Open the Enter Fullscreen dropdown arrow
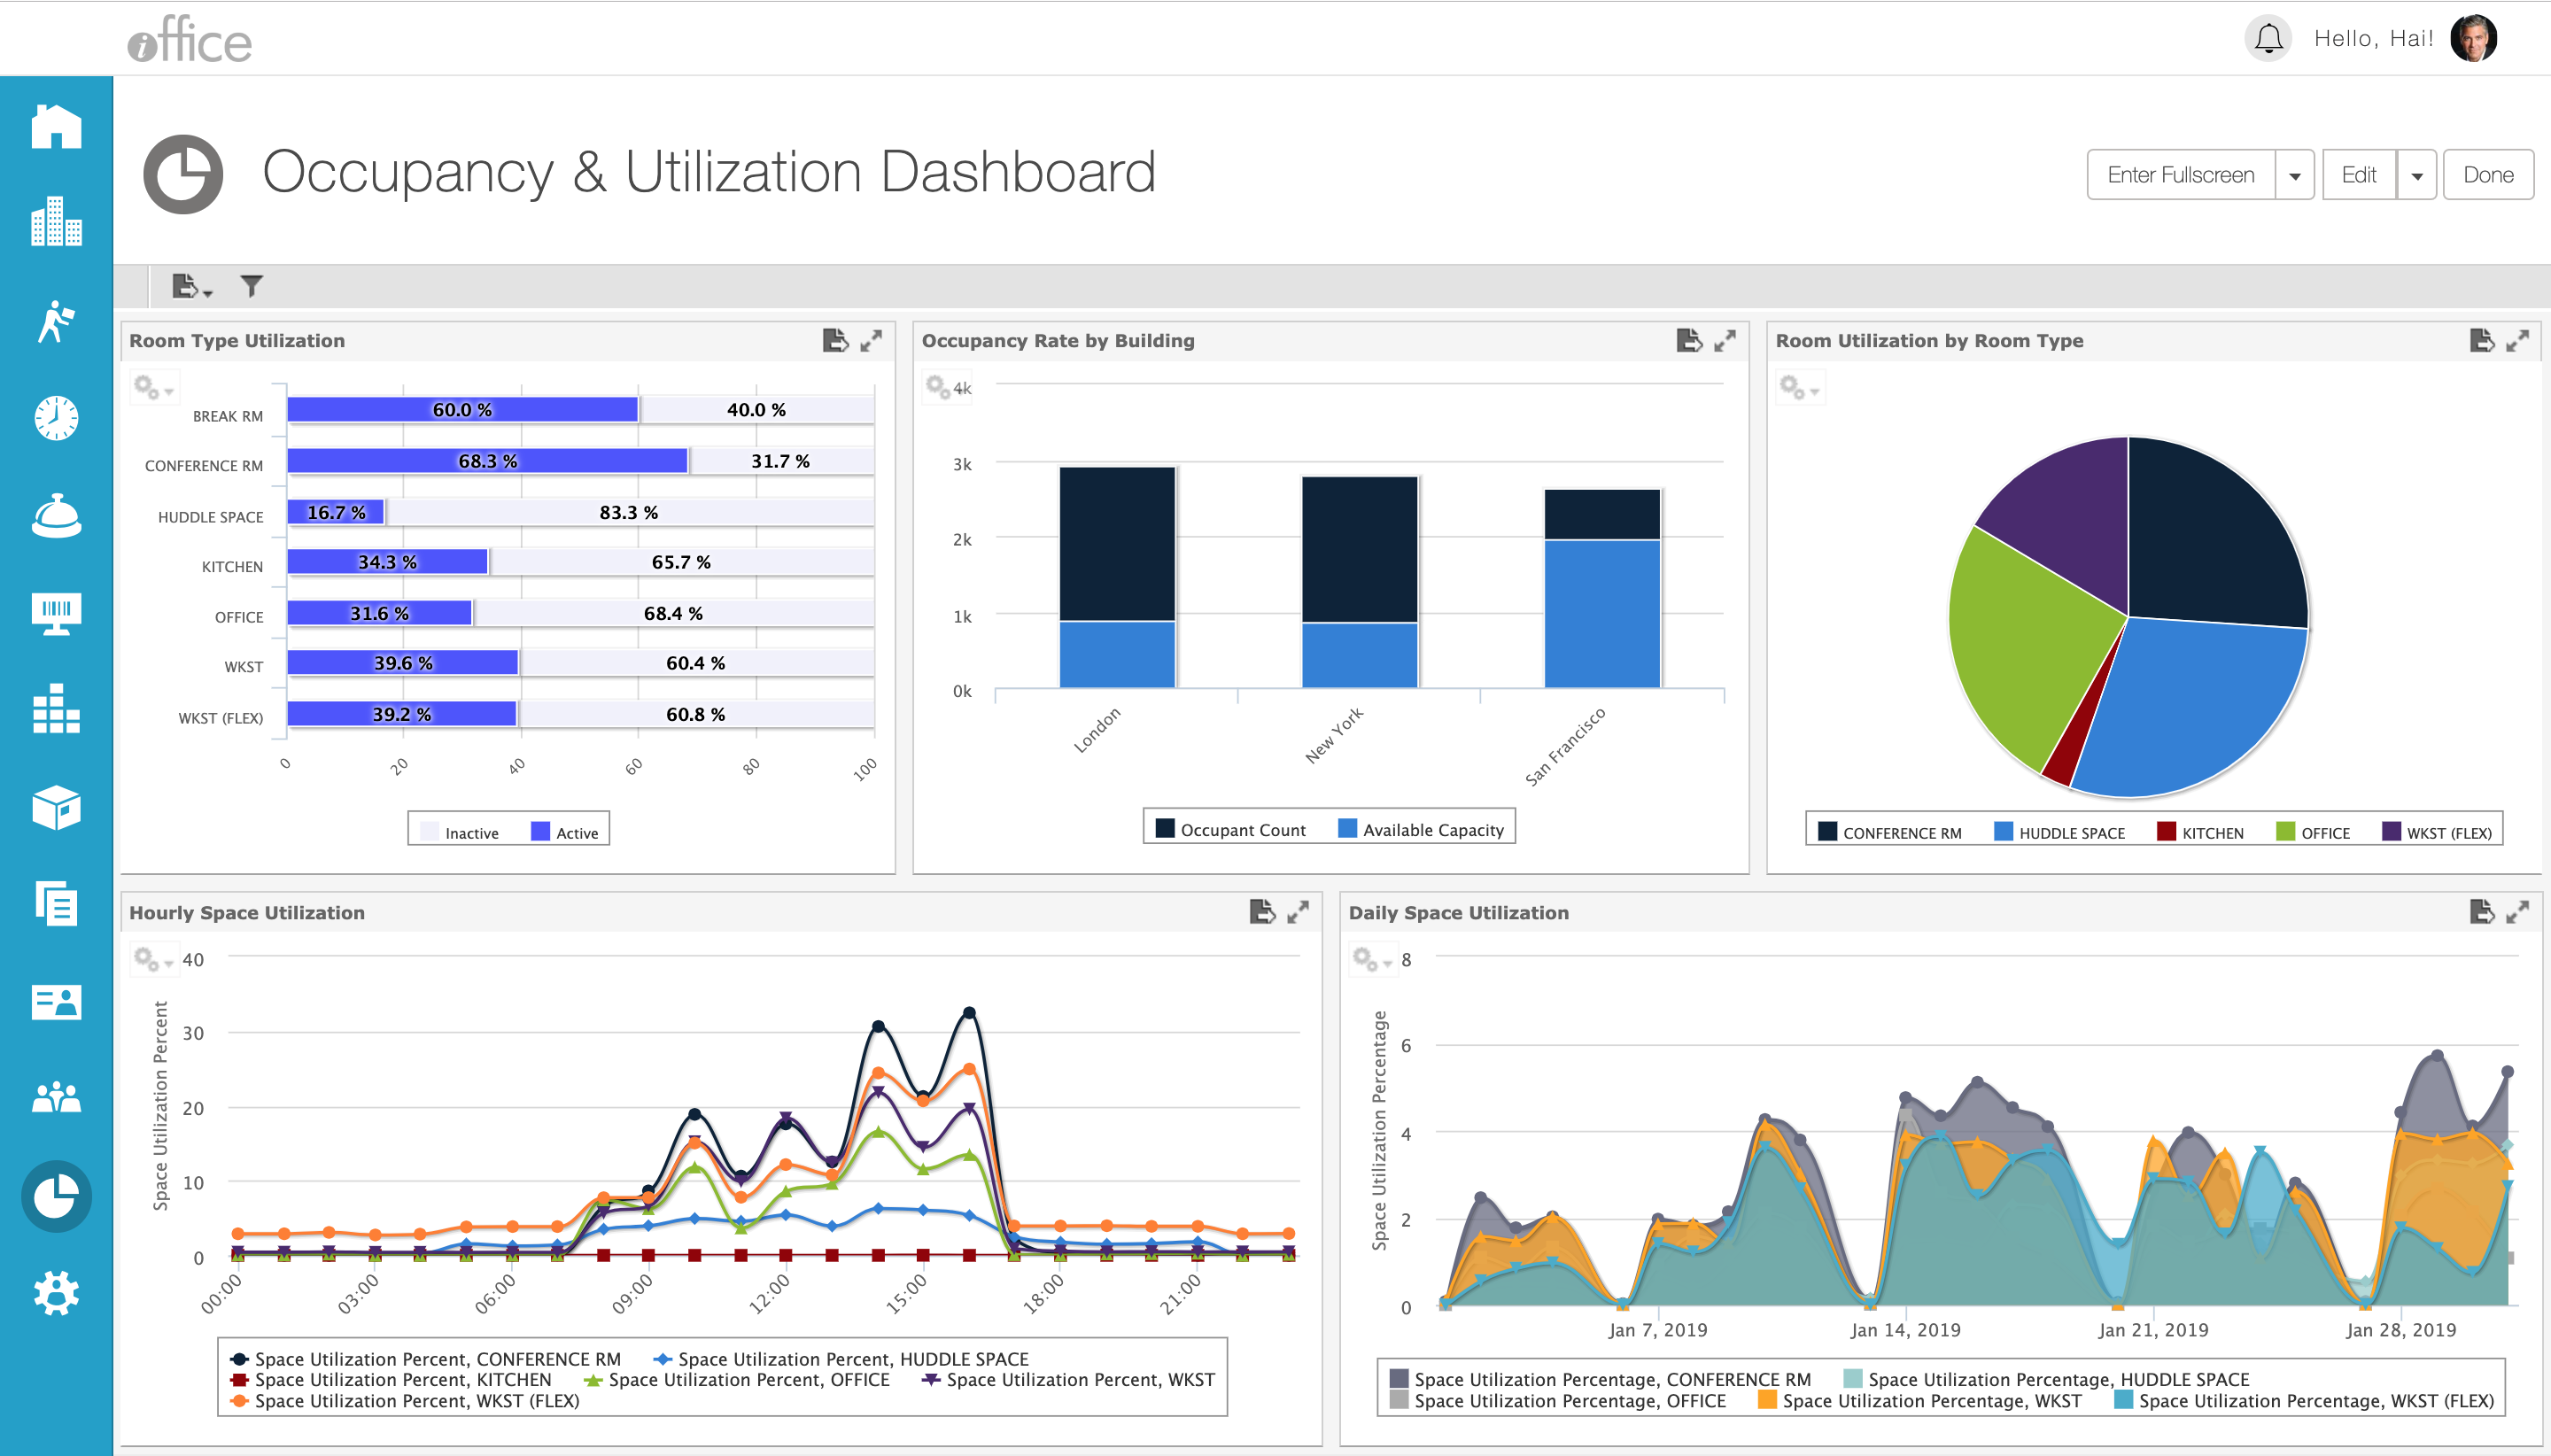Image resolution: width=2551 pixels, height=1456 pixels. point(2295,176)
